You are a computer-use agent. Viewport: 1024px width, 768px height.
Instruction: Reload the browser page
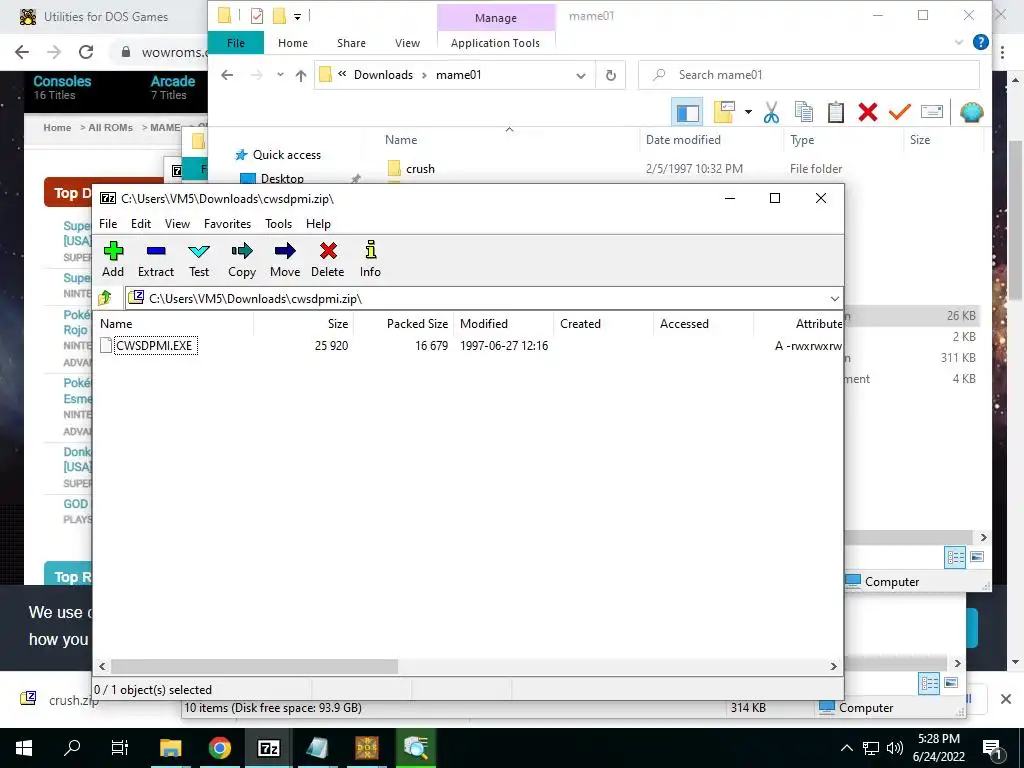[x=86, y=52]
